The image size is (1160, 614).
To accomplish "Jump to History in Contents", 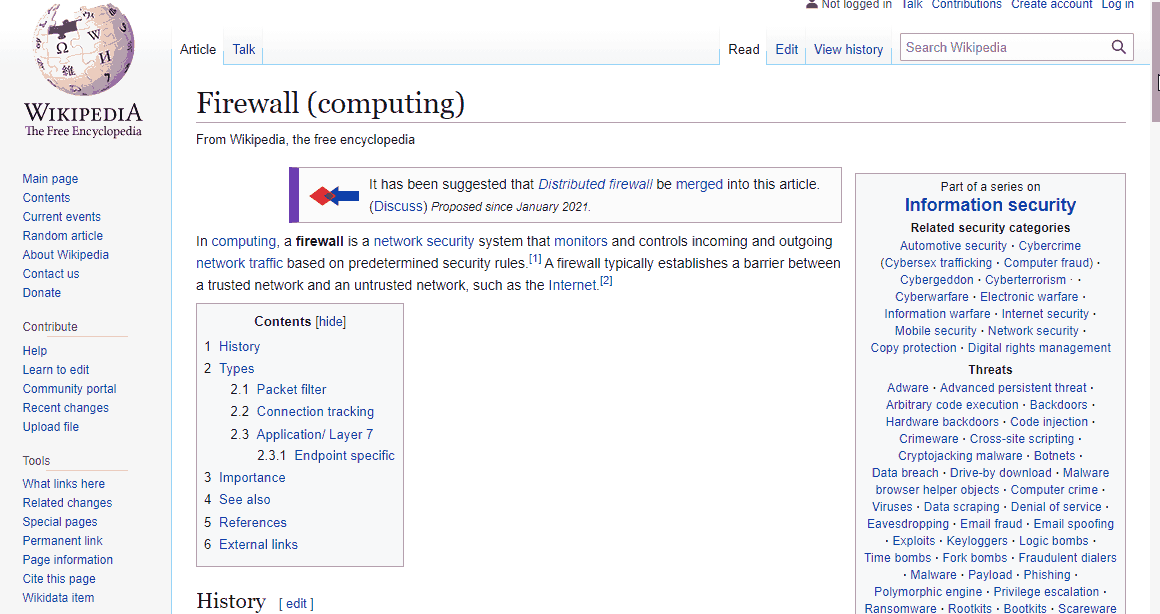I will tap(240, 347).
